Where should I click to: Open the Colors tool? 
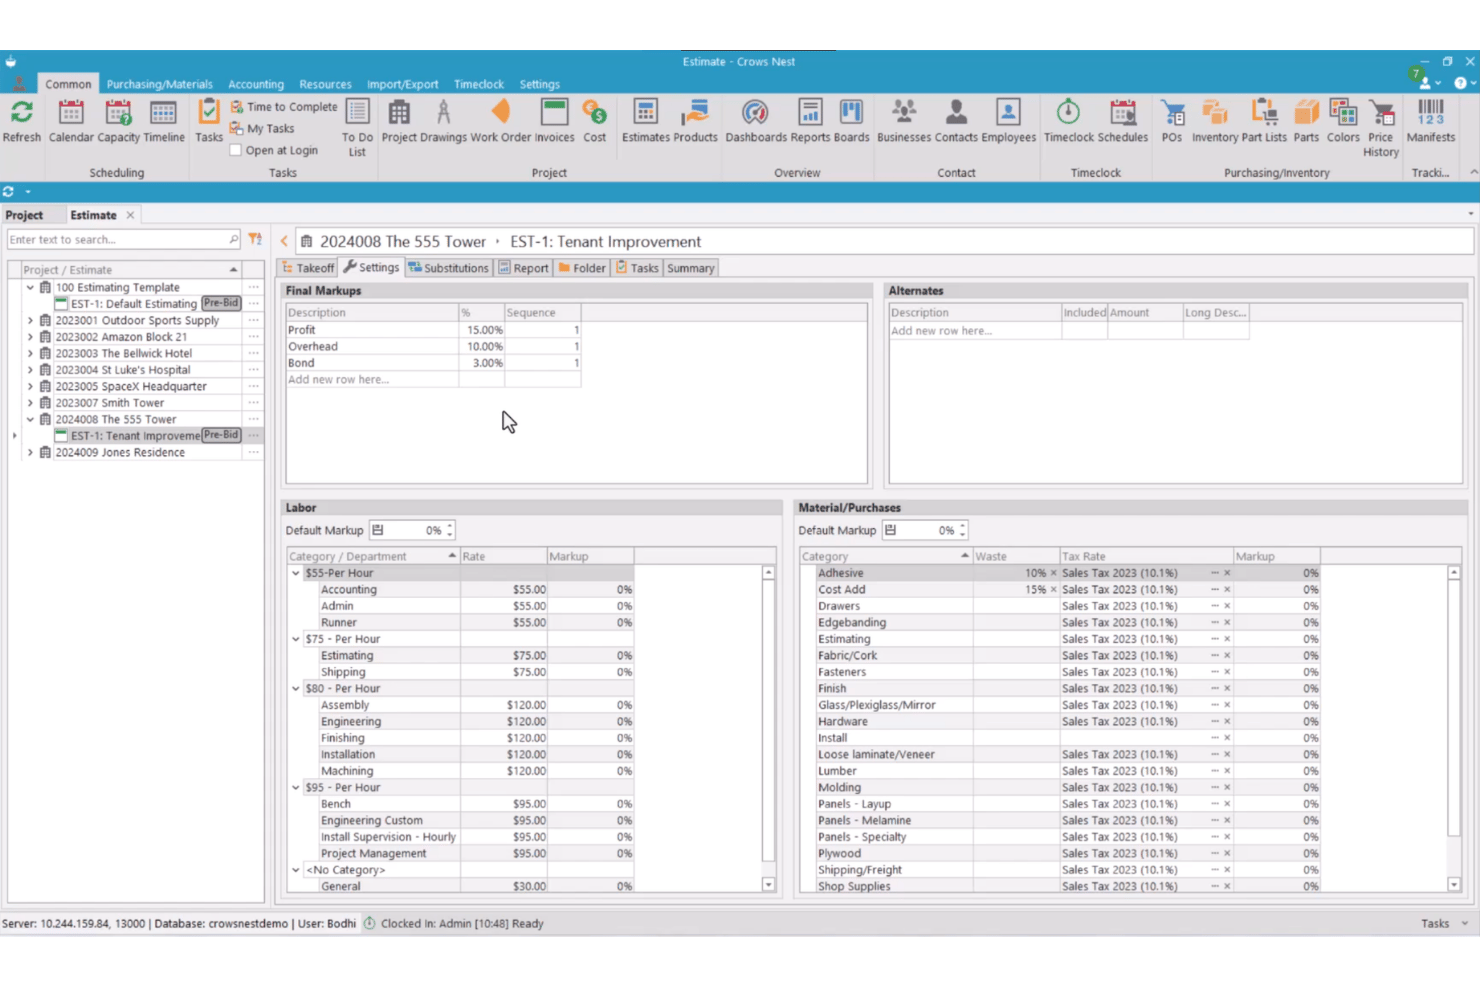click(1343, 121)
